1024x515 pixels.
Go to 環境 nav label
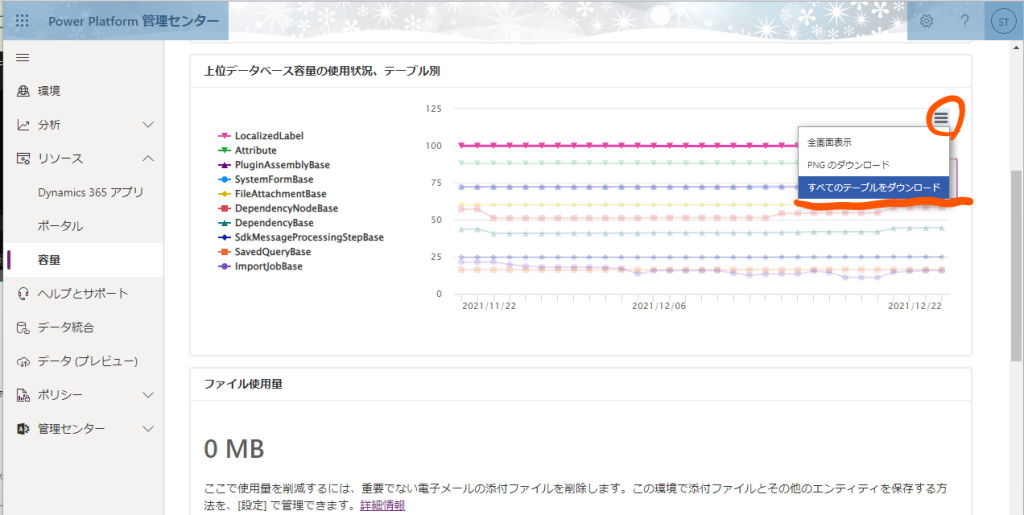49,91
